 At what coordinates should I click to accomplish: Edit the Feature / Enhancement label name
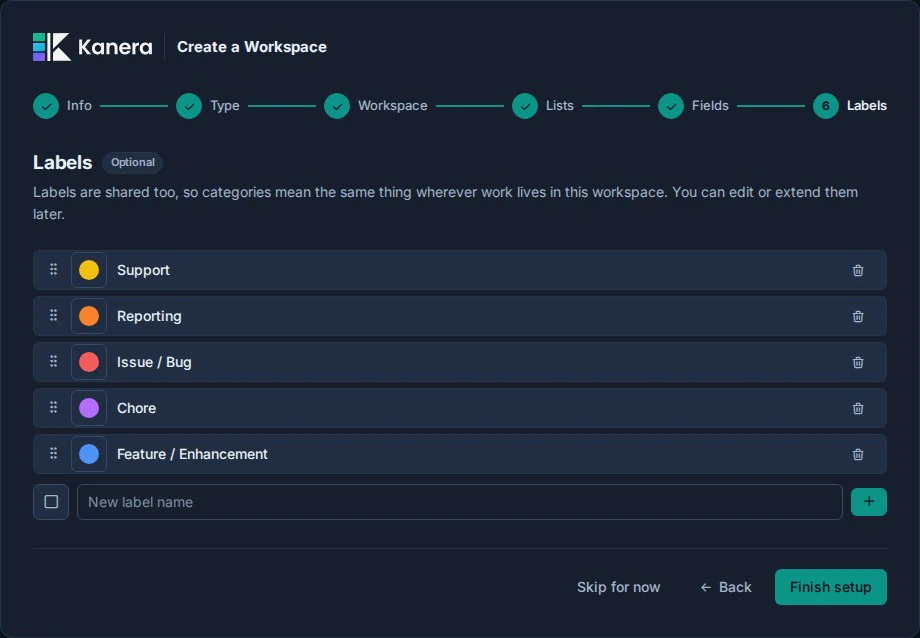[x=192, y=454]
